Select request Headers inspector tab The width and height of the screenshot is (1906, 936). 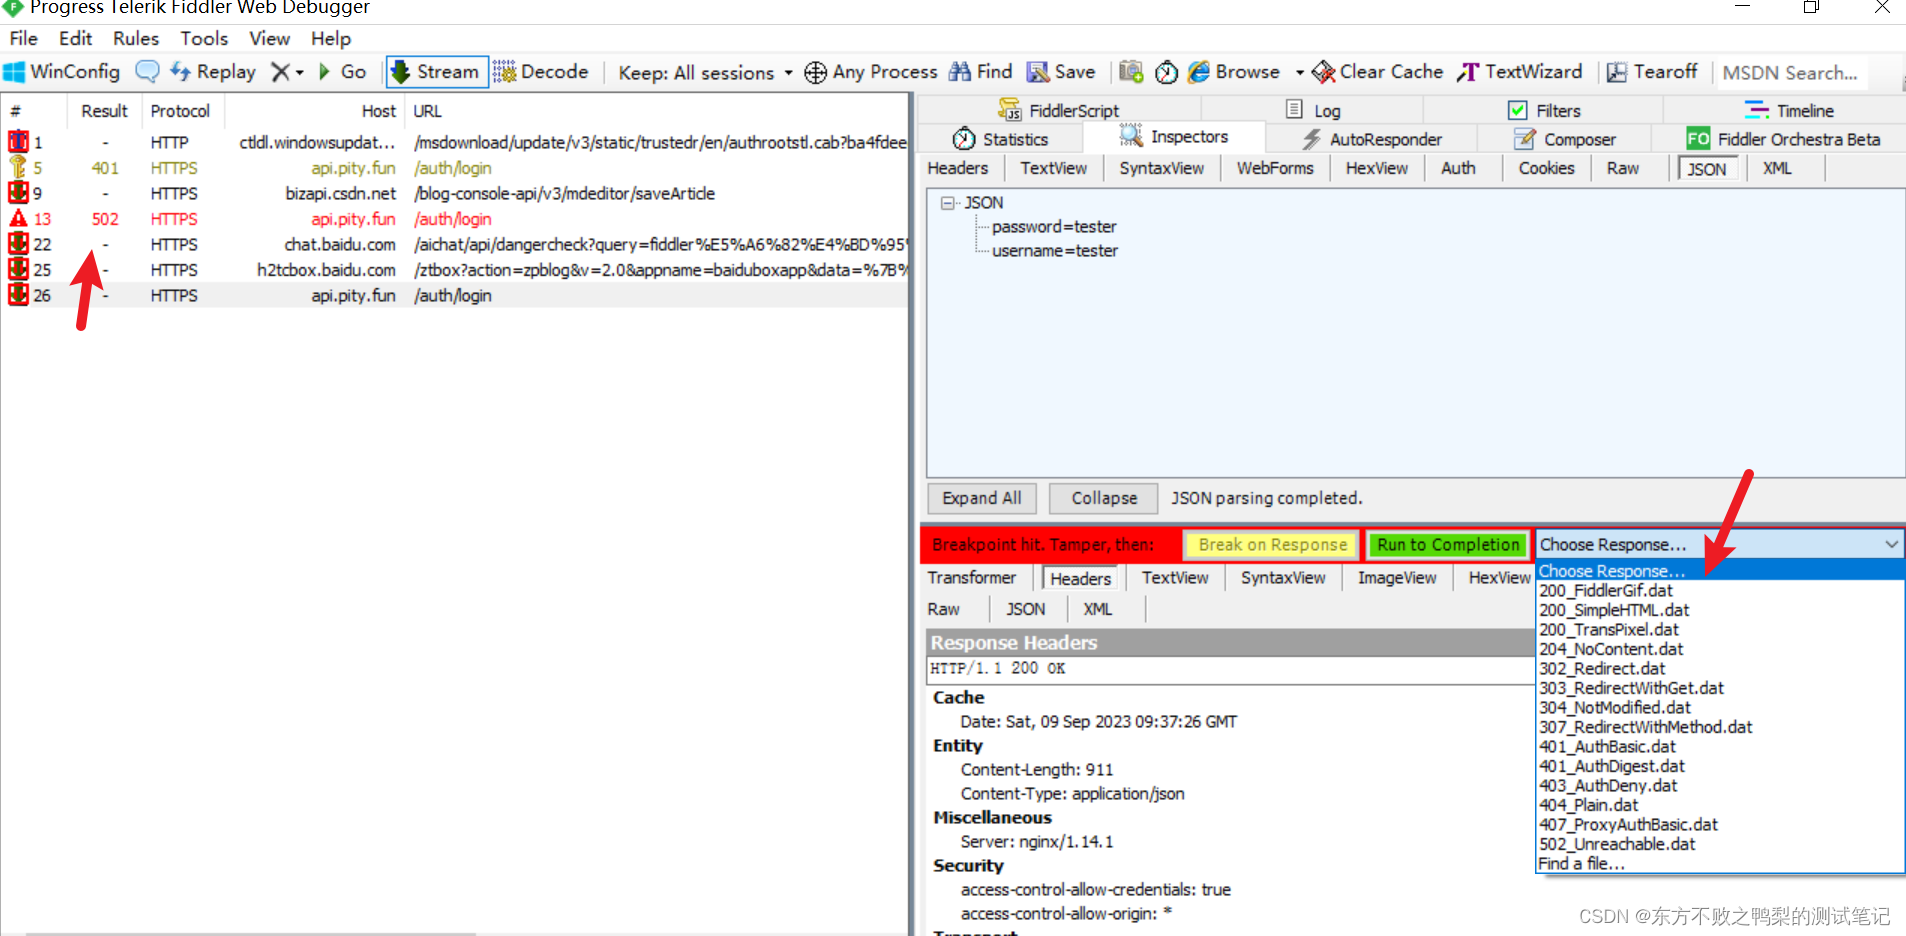pyautogui.click(x=957, y=168)
